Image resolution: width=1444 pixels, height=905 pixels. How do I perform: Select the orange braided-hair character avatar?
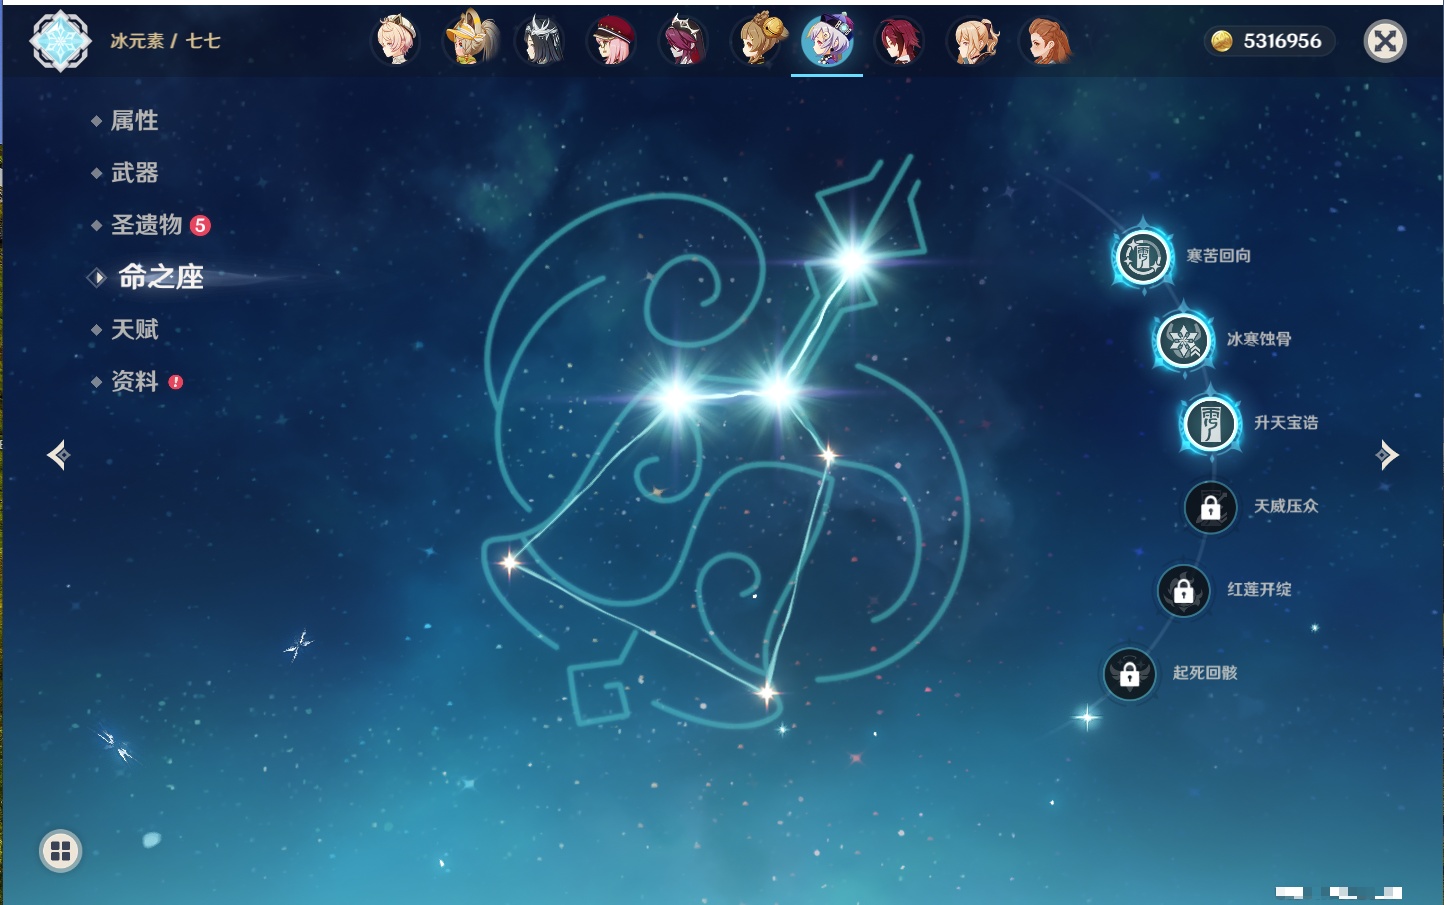click(1046, 41)
